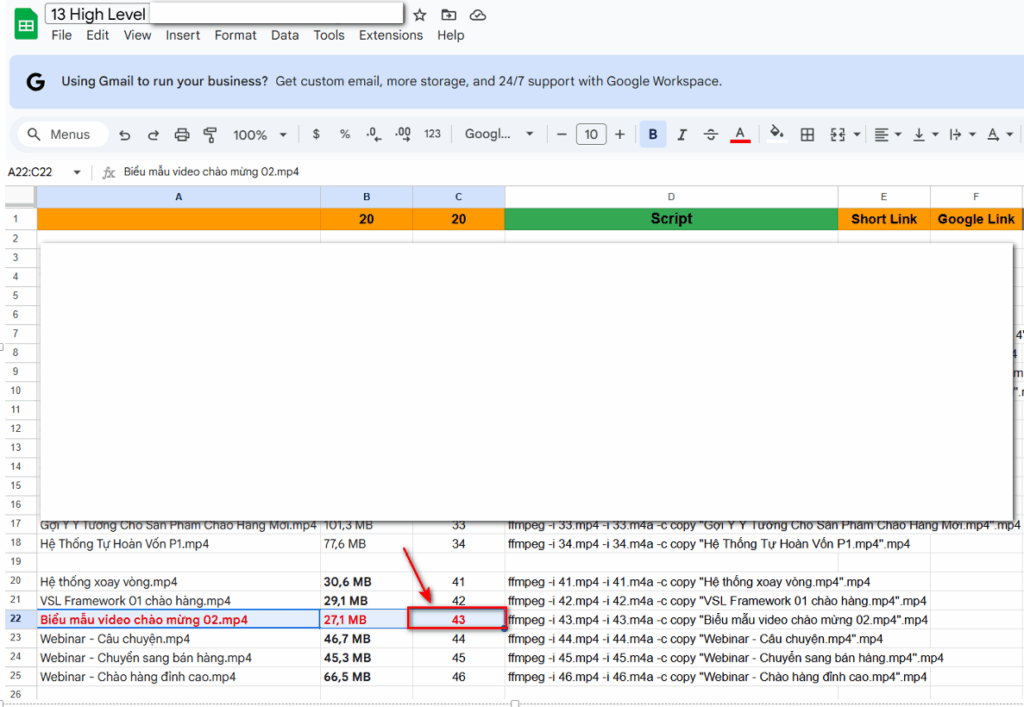Toggle italic formatting
Image resolution: width=1024 pixels, height=707 pixels.
pos(682,134)
